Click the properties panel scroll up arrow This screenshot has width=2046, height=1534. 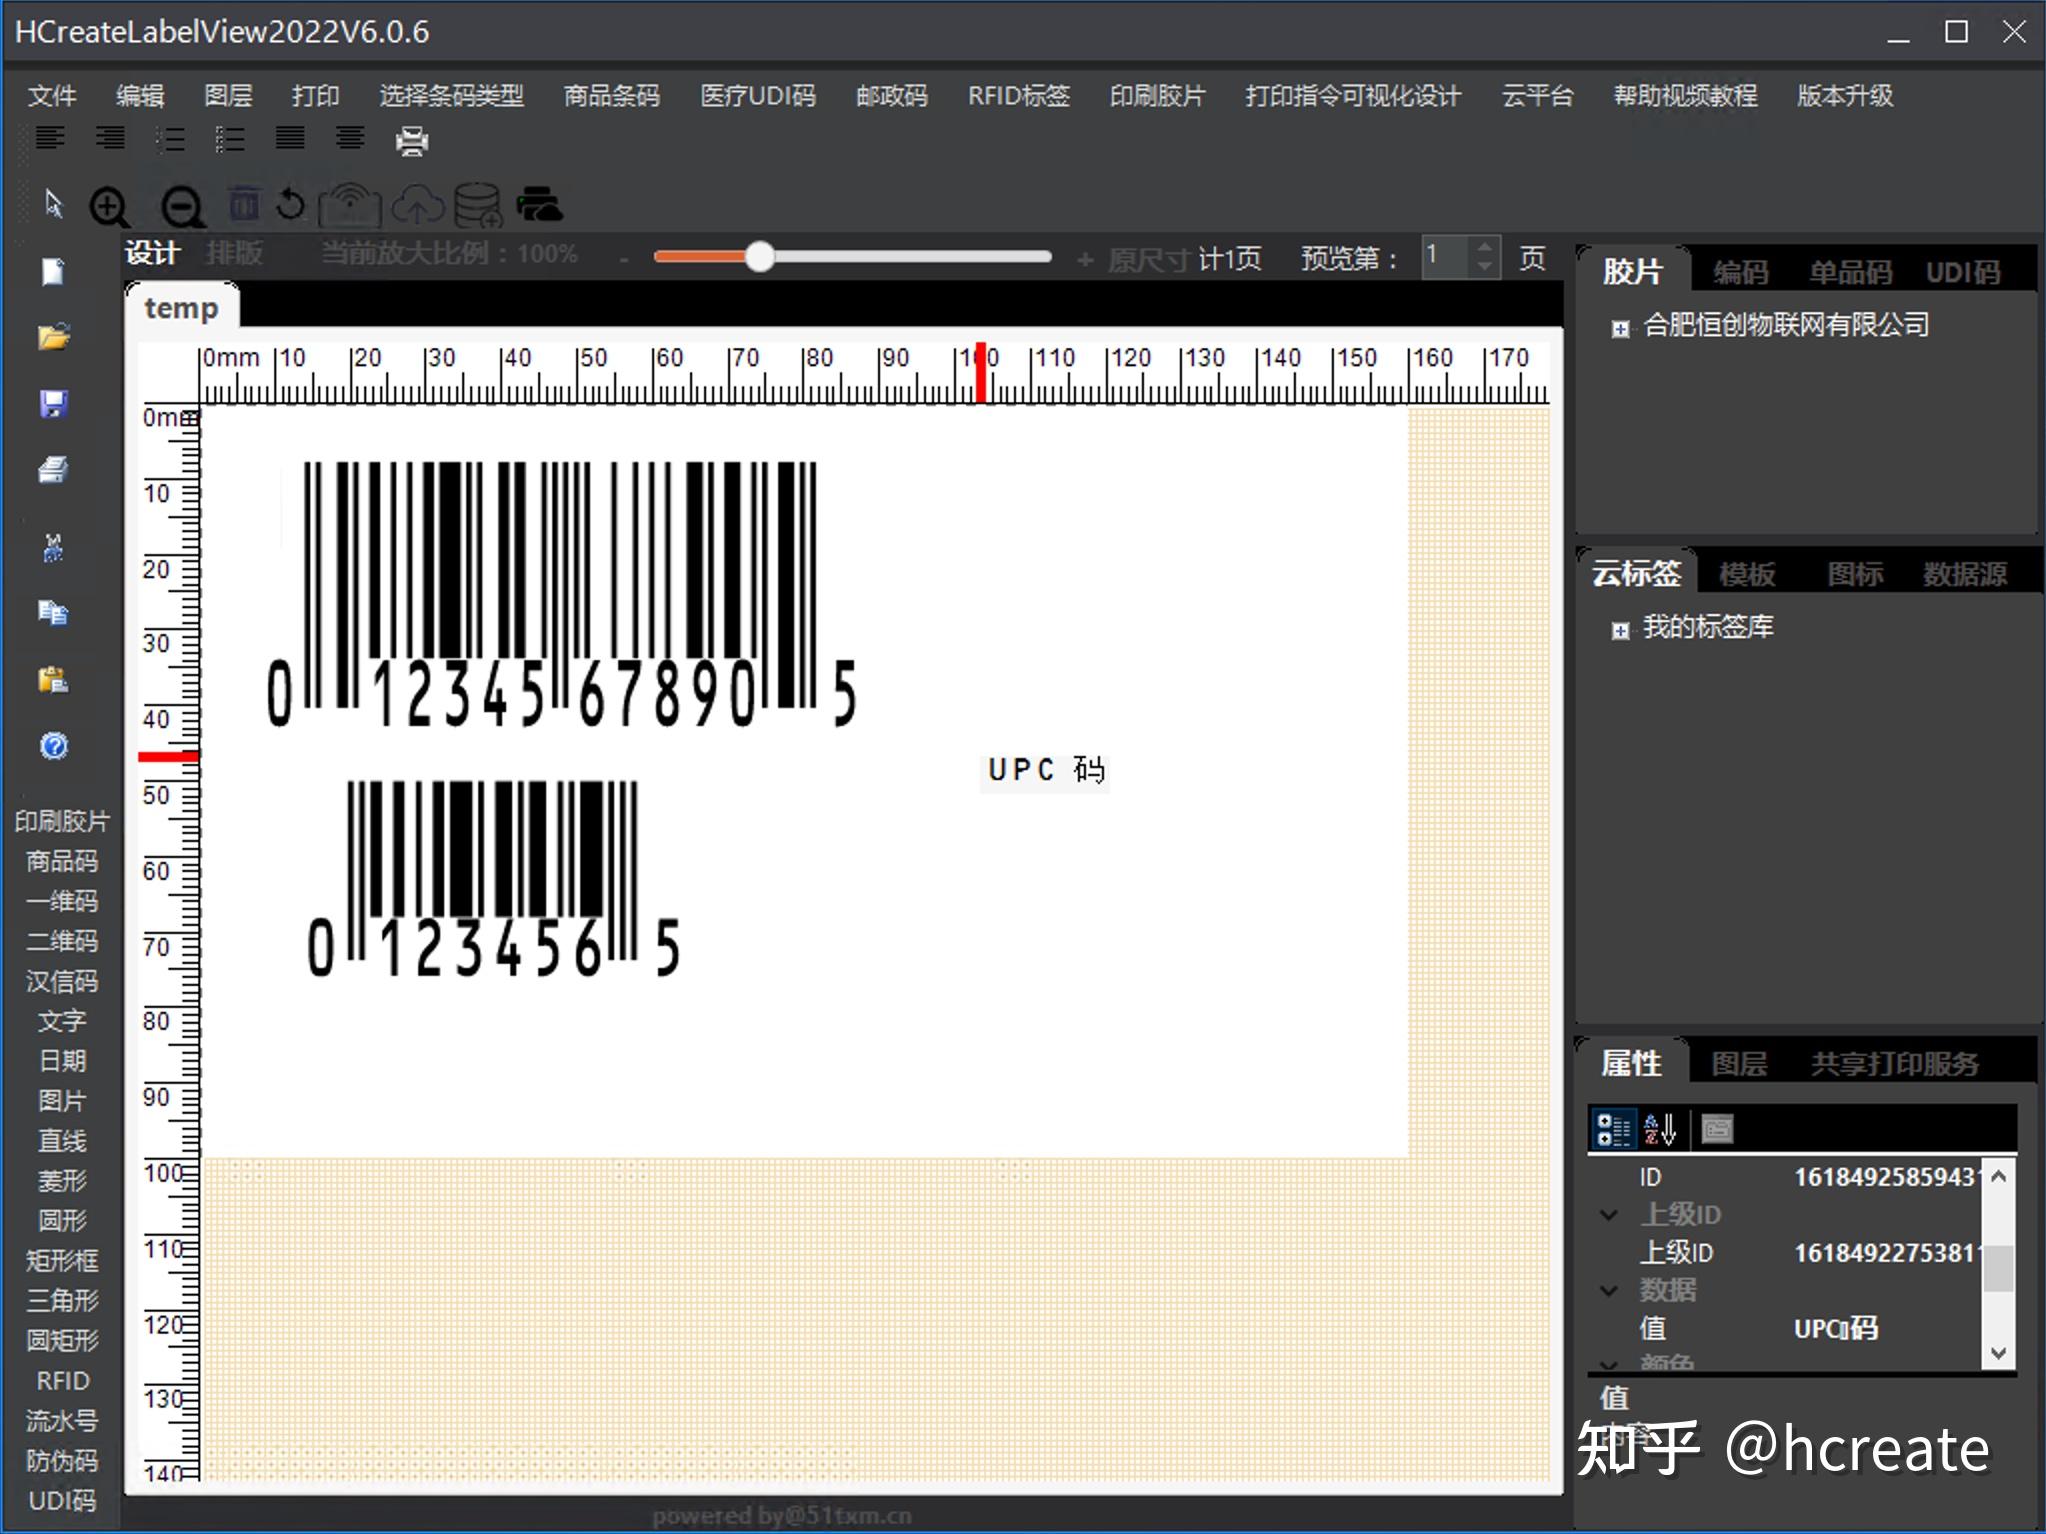[x=1998, y=1177]
